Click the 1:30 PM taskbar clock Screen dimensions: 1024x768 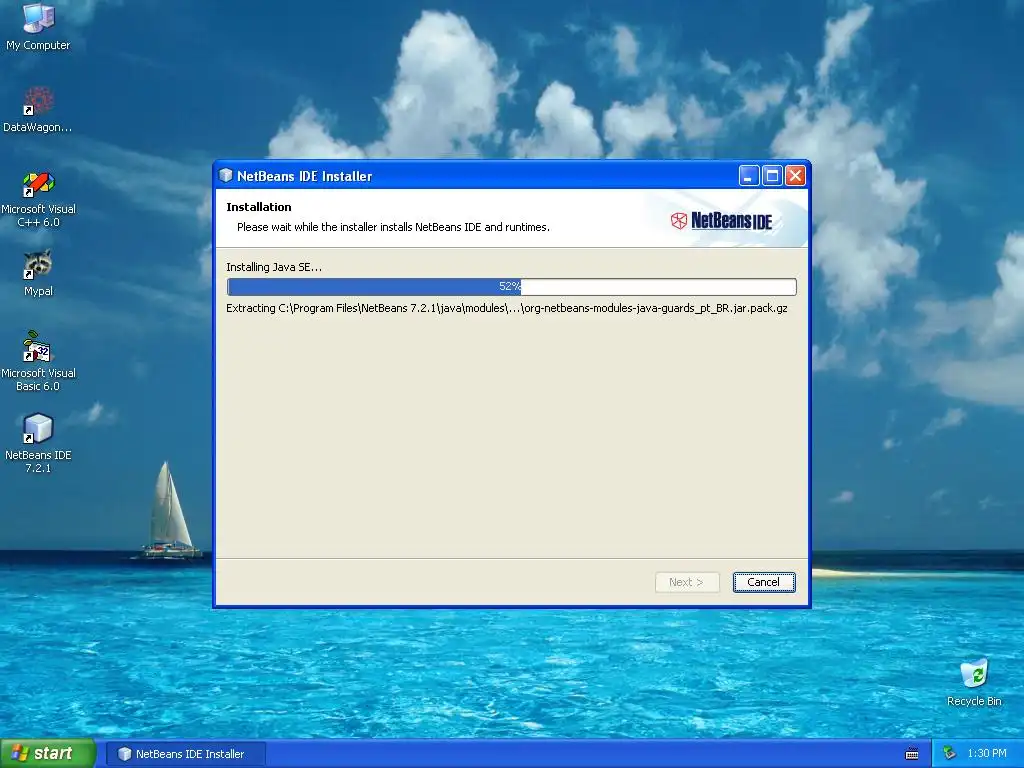[x=987, y=754]
